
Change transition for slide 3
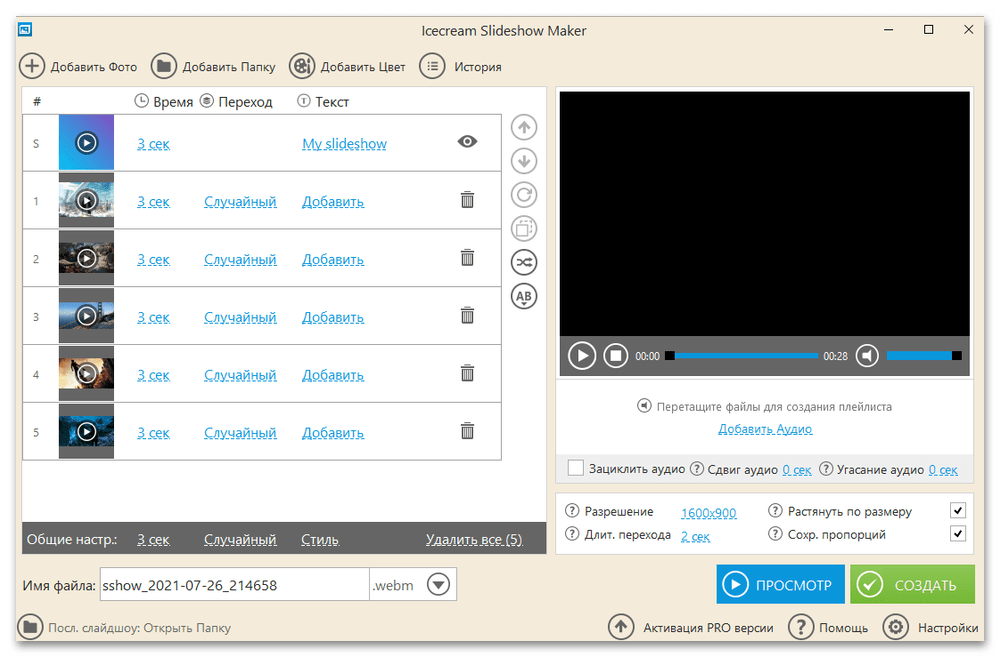(x=240, y=317)
